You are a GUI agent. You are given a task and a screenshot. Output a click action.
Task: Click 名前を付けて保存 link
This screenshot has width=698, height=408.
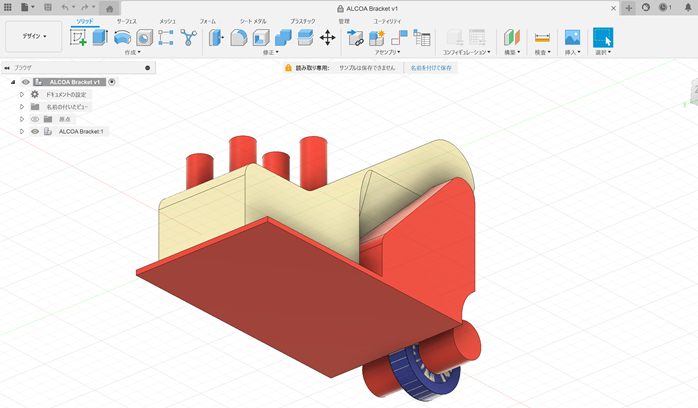point(431,68)
